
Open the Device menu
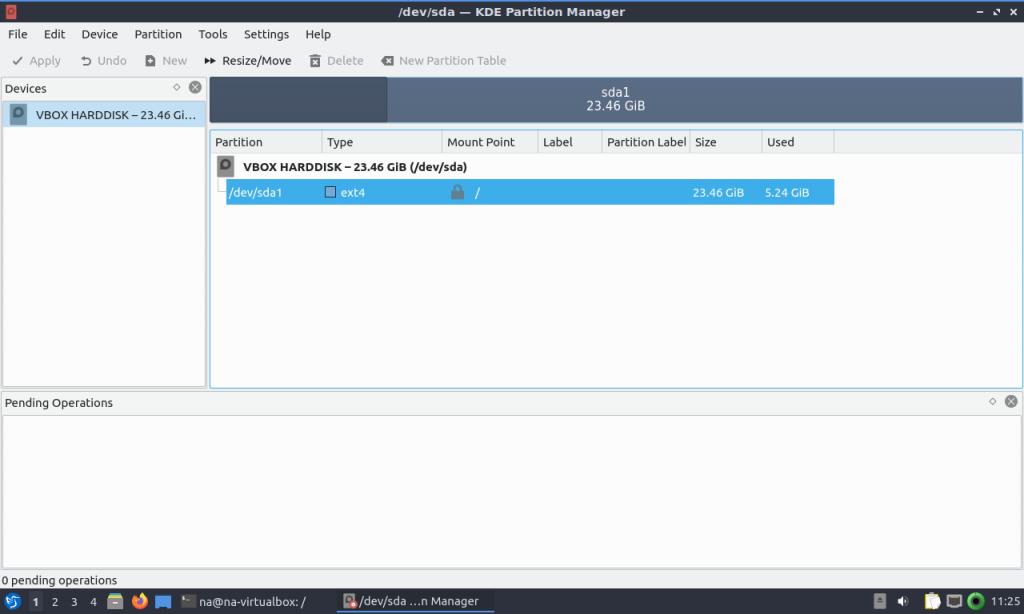(x=99, y=34)
